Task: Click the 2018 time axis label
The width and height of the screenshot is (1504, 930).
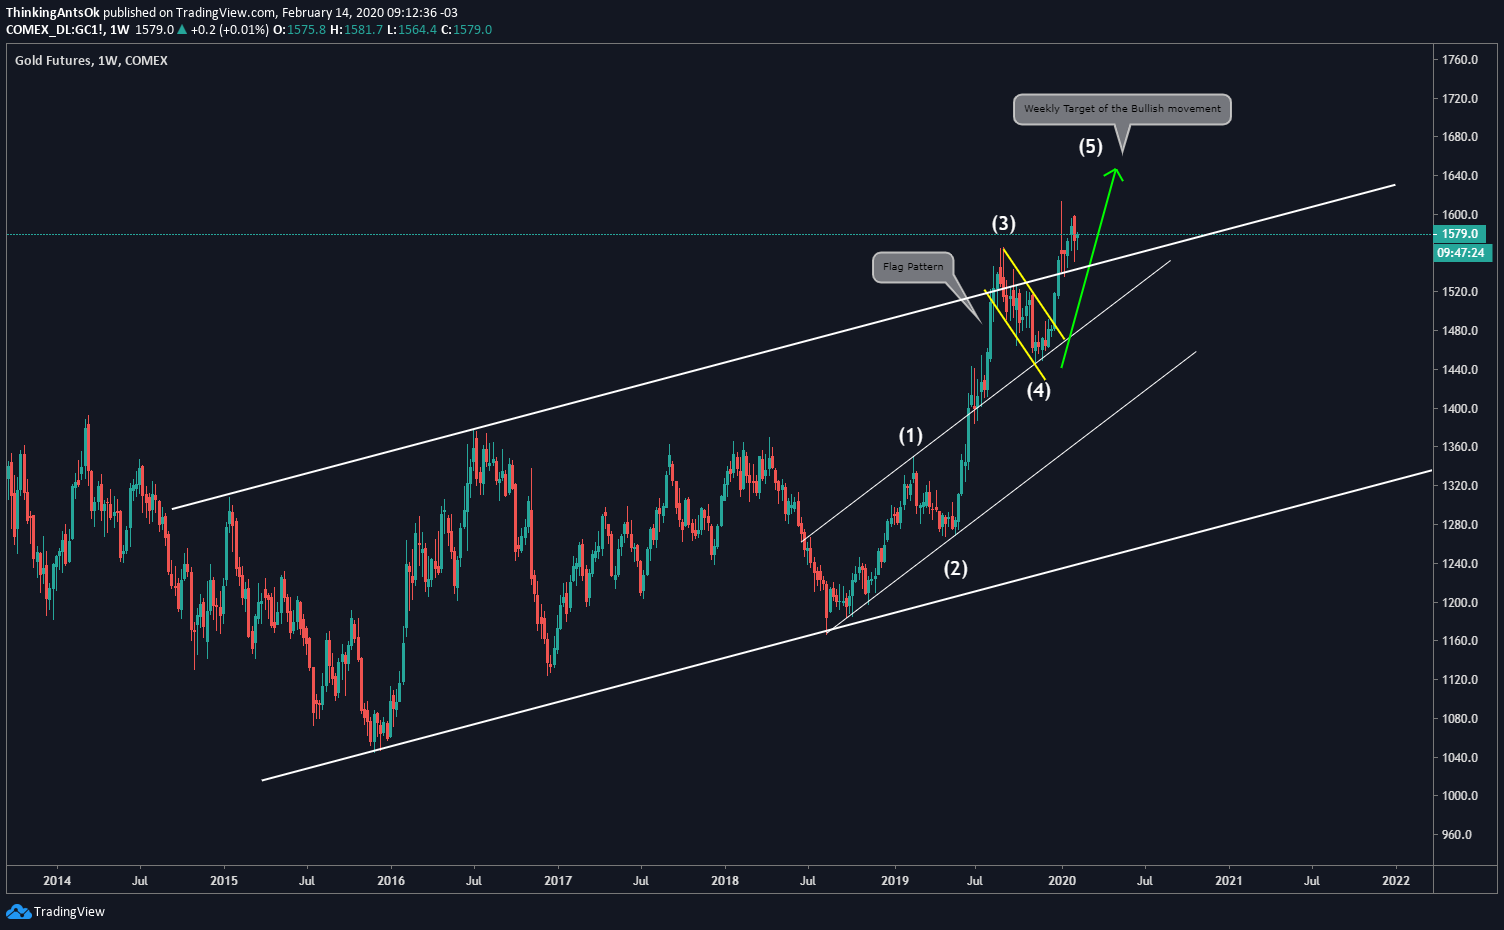Action: coord(725,881)
